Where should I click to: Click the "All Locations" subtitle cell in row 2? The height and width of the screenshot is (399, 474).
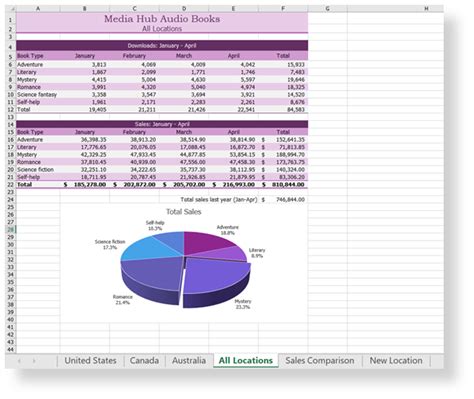click(162, 29)
